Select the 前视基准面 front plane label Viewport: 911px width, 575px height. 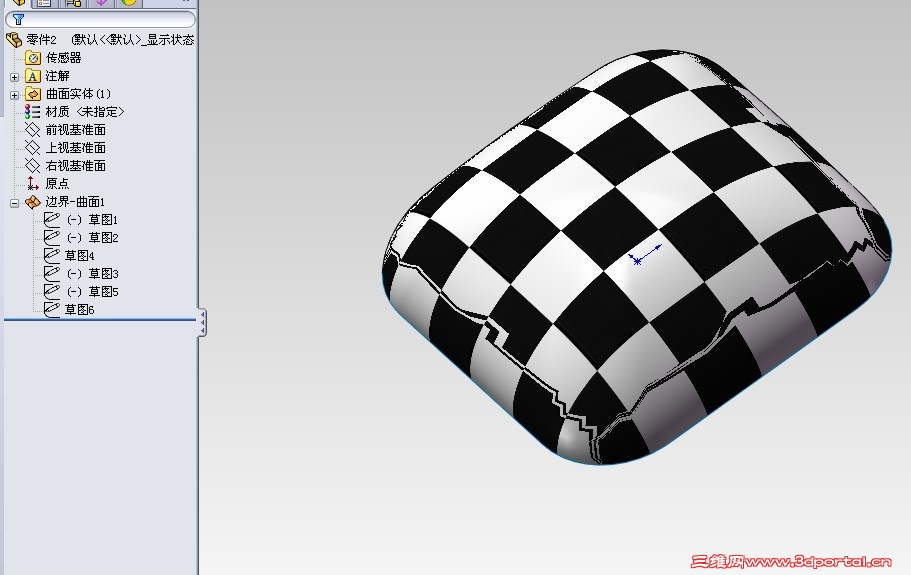76,130
